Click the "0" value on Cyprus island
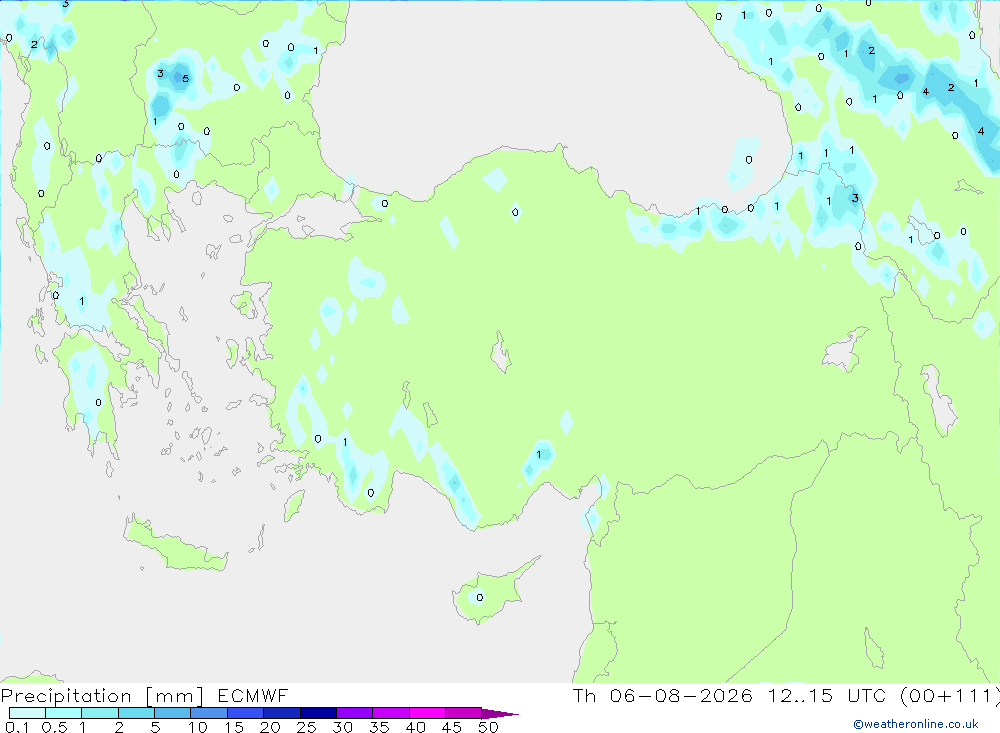 (x=480, y=598)
